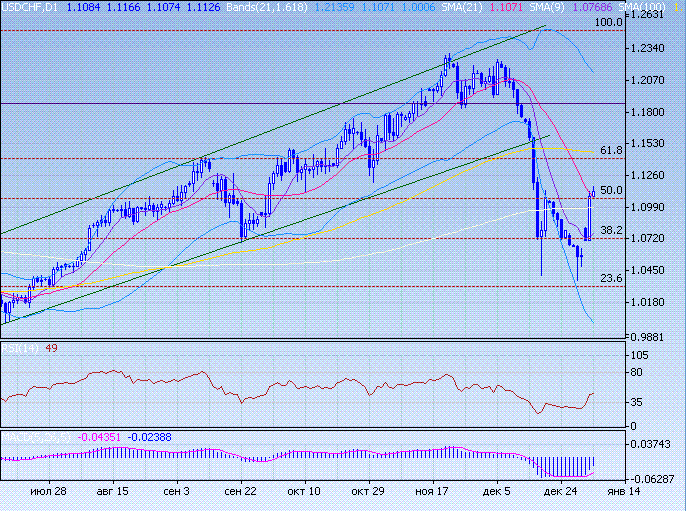Select the 'дек 24' date label
The height and width of the screenshot is (511, 686).
click(558, 493)
